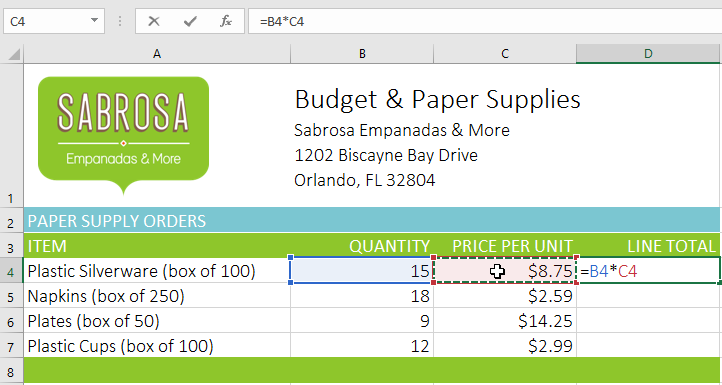Select row 1 header
722x385 pixels.
[12, 135]
